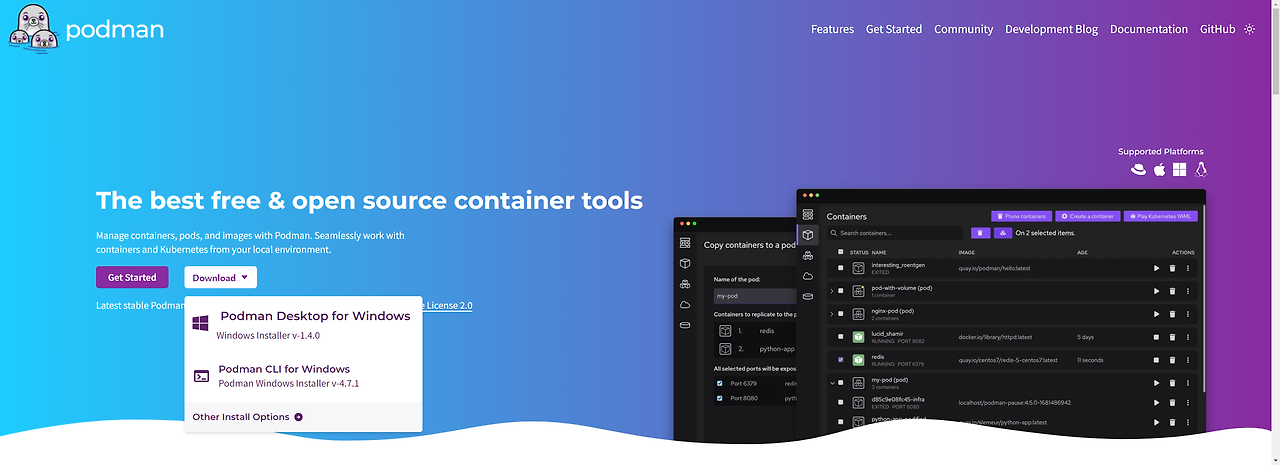
Task: Open dashboard icon in Copy containers window sidebar
Action: [x=685, y=243]
